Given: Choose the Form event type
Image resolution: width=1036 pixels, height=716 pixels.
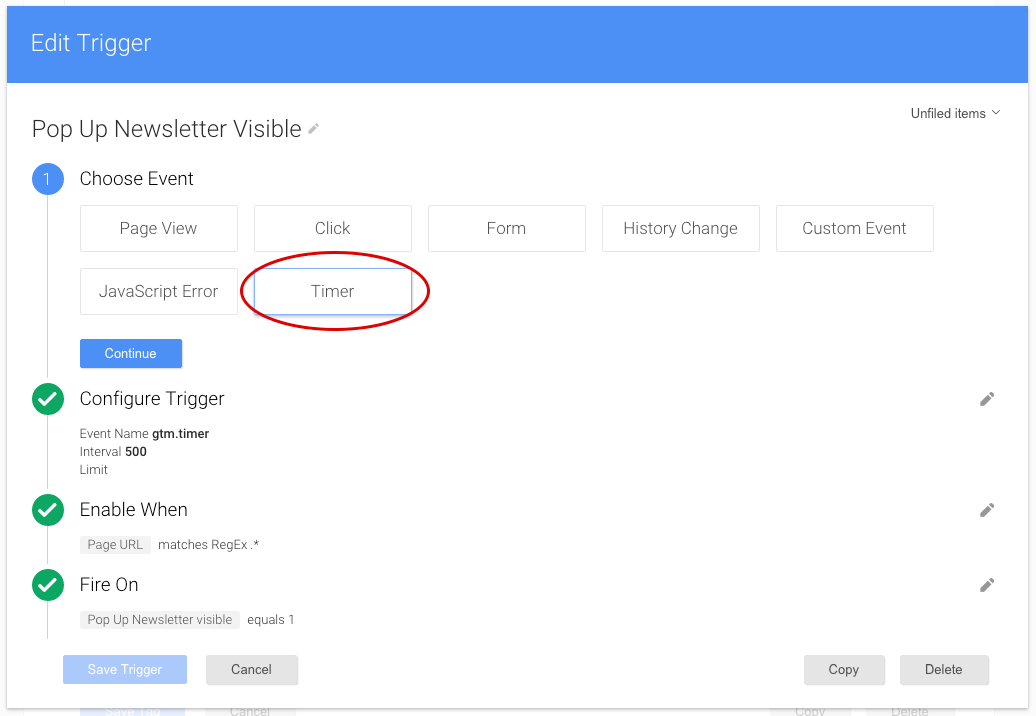Looking at the screenshot, I should coord(507,229).
